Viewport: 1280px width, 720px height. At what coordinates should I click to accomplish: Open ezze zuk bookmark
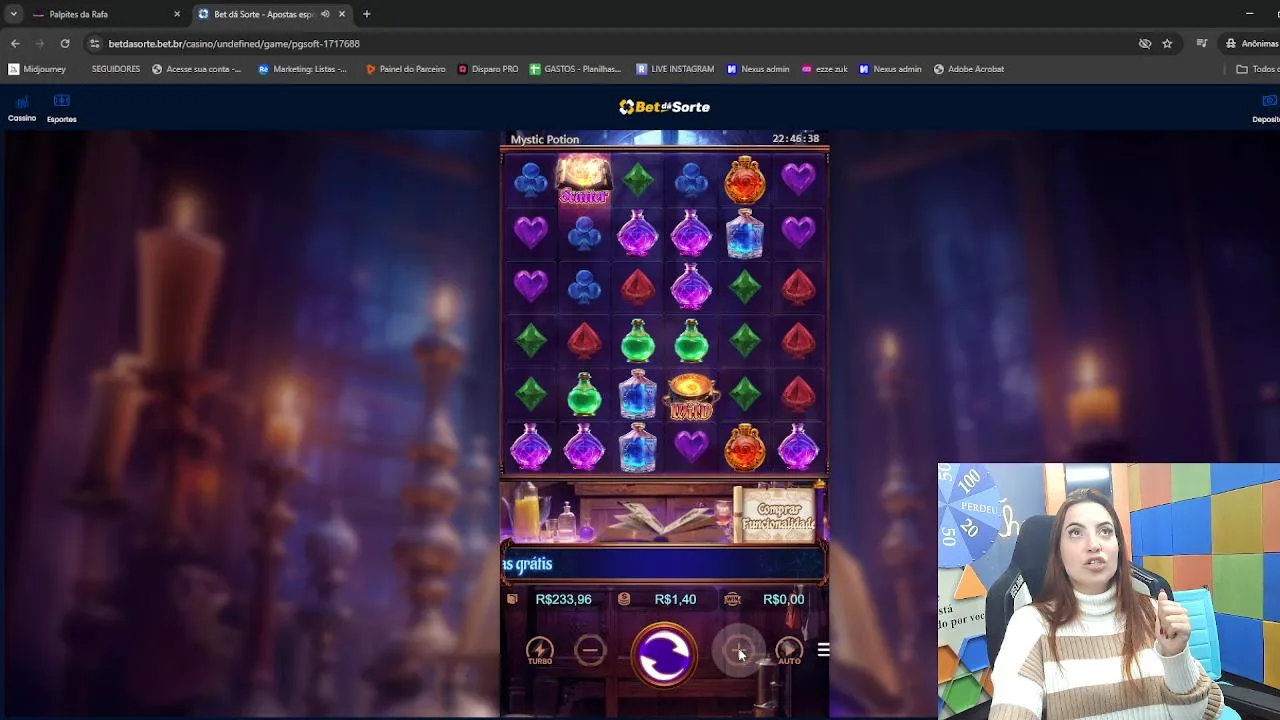point(825,69)
